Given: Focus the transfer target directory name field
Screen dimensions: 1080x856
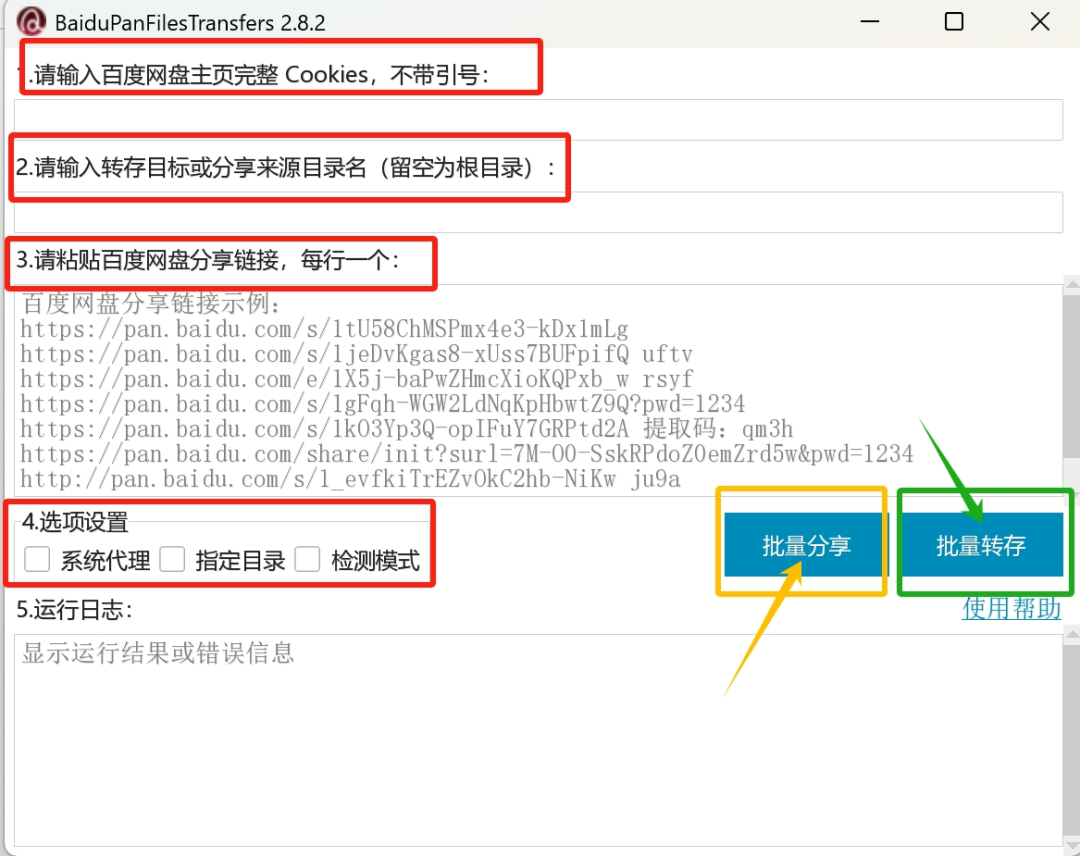Looking at the screenshot, I should pyautogui.click(x=538, y=212).
